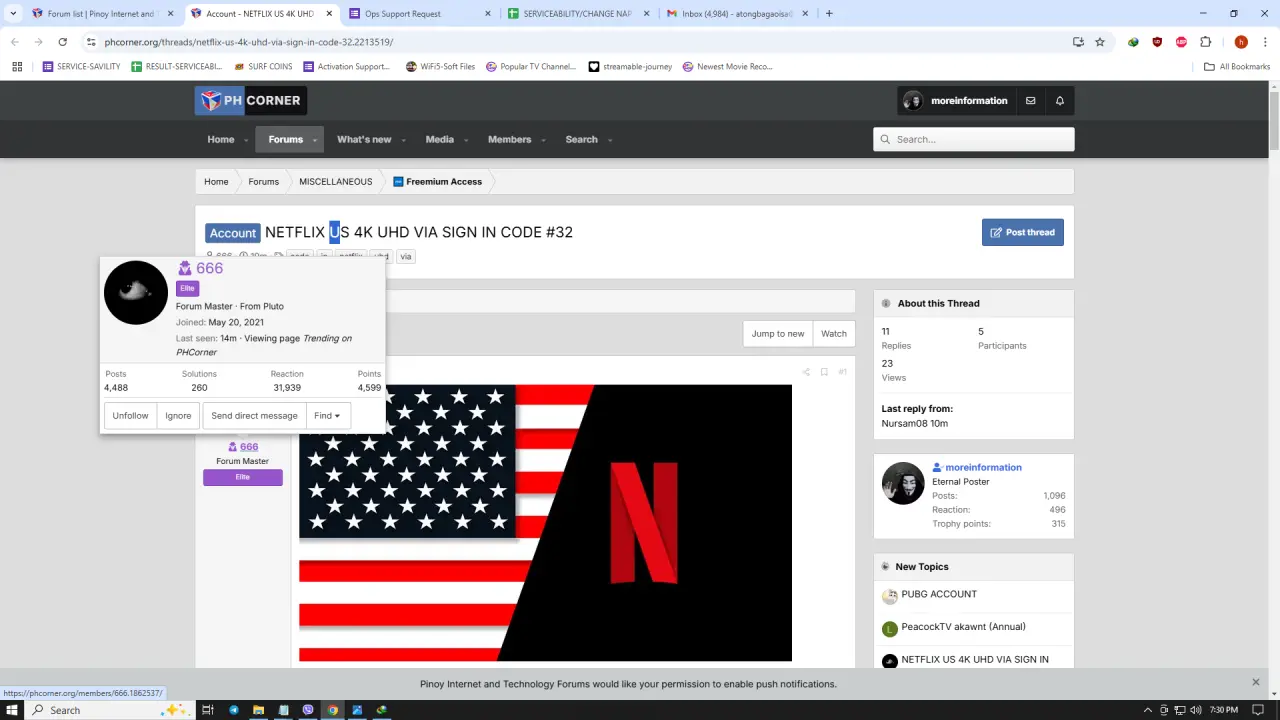Bookmark the post using the bookmark icon
This screenshot has width=1280, height=720.
[824, 372]
